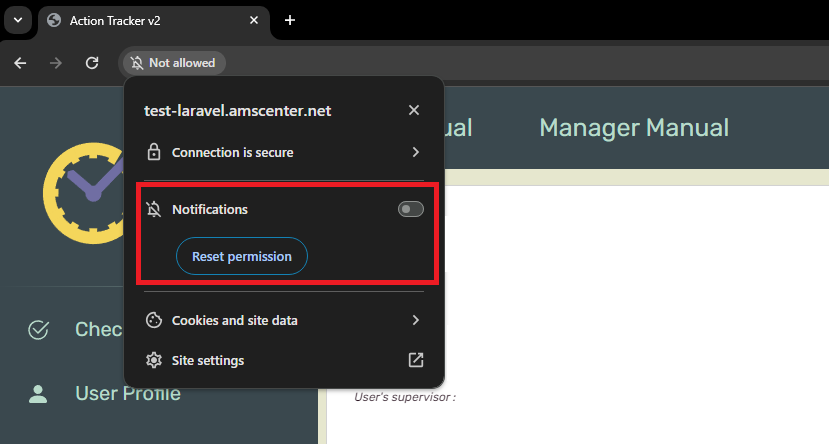Close the site information popup
This screenshot has height=444, width=829.
coord(414,110)
